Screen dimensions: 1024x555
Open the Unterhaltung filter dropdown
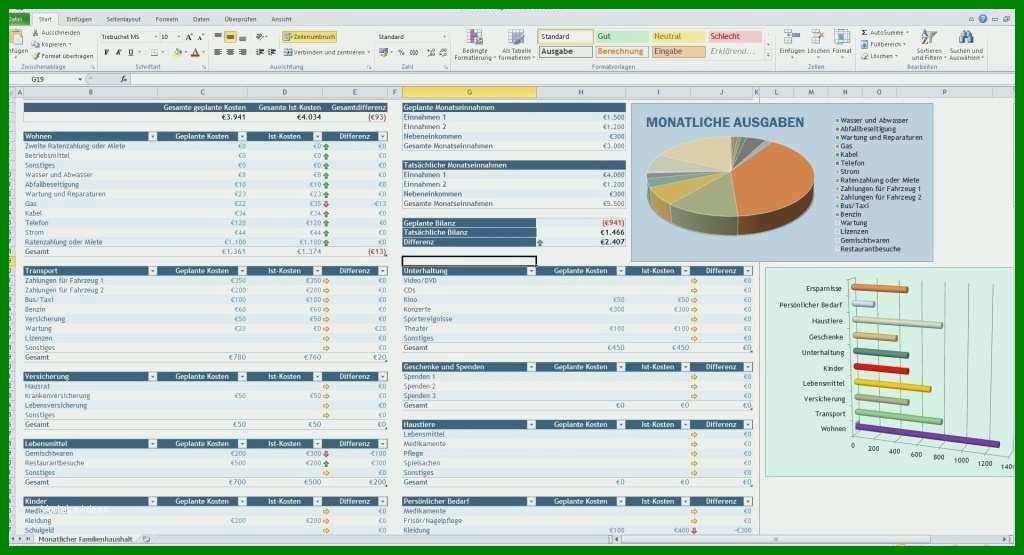coord(531,271)
